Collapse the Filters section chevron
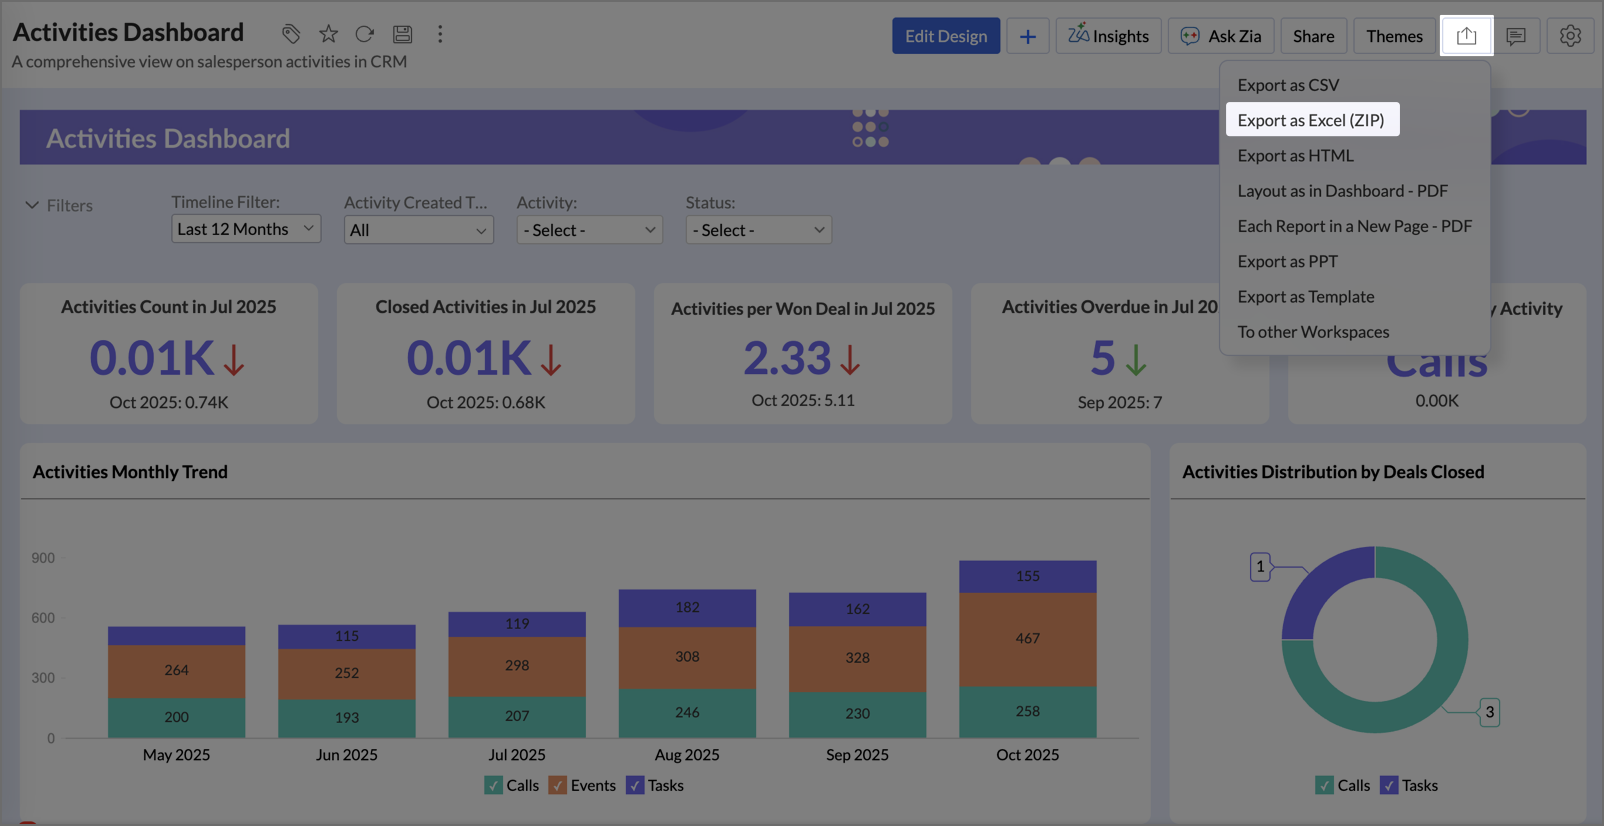 pyautogui.click(x=32, y=205)
